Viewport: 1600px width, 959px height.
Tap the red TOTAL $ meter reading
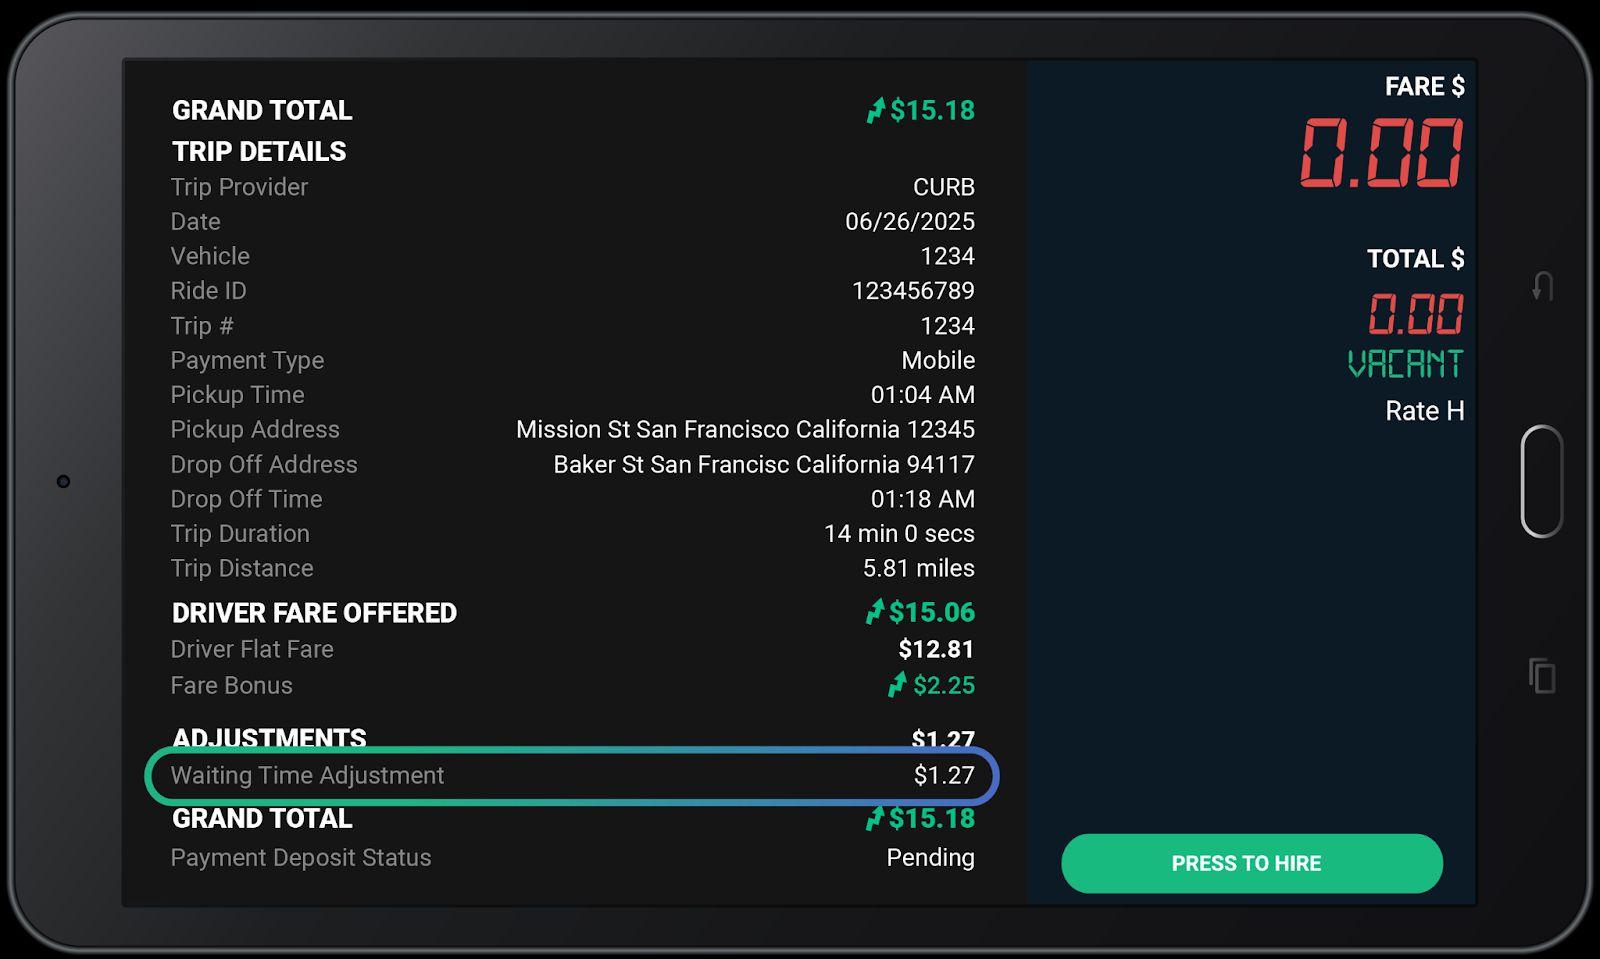click(1415, 314)
